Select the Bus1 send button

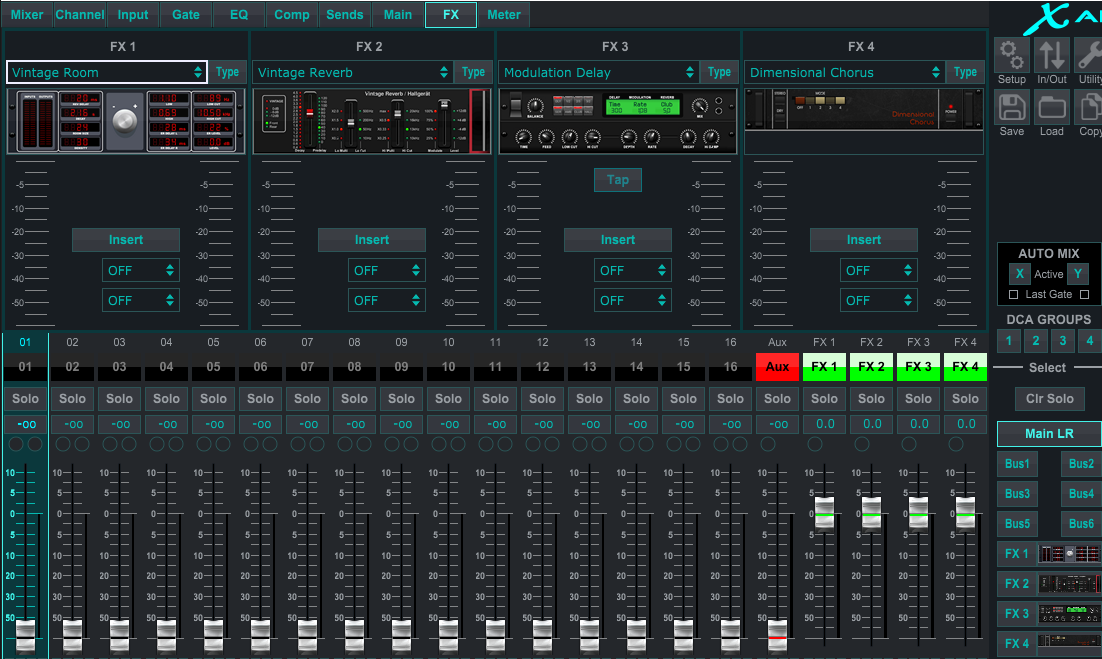click(x=1017, y=464)
